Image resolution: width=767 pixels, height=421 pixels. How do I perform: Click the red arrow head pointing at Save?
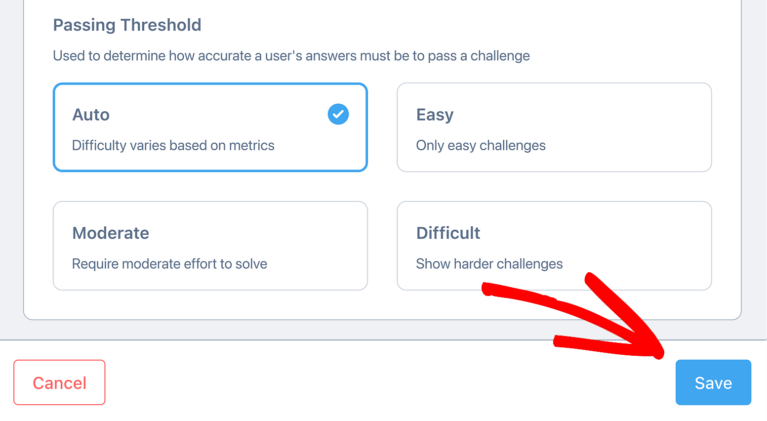[x=636, y=332]
